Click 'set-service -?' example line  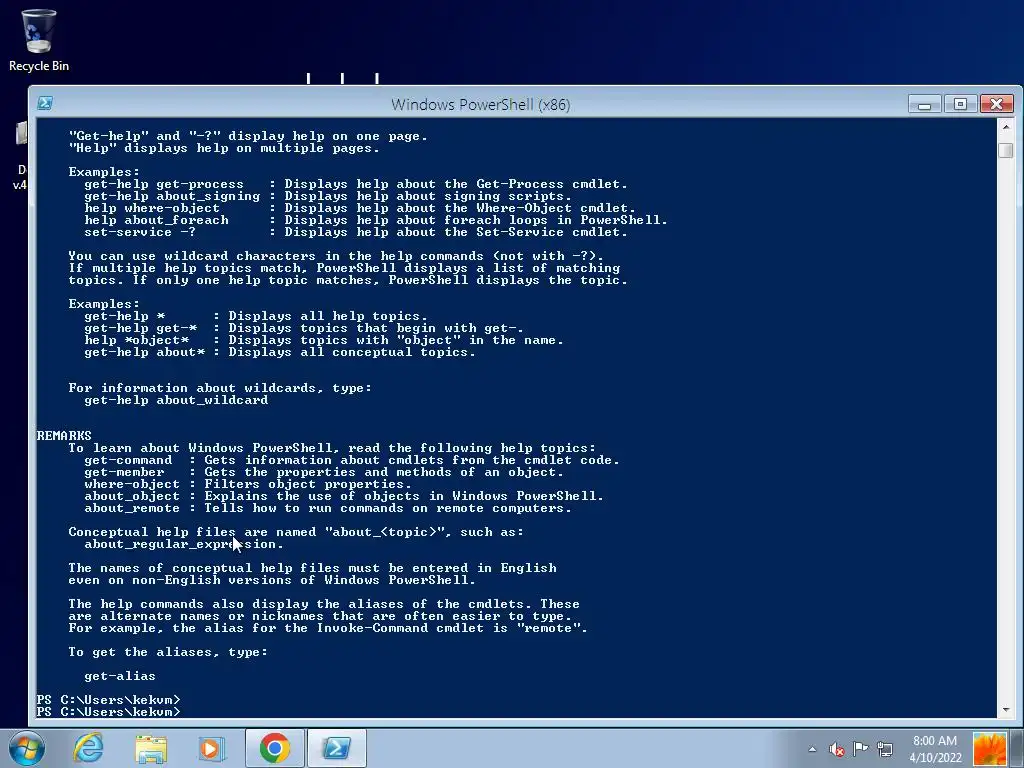tap(356, 232)
